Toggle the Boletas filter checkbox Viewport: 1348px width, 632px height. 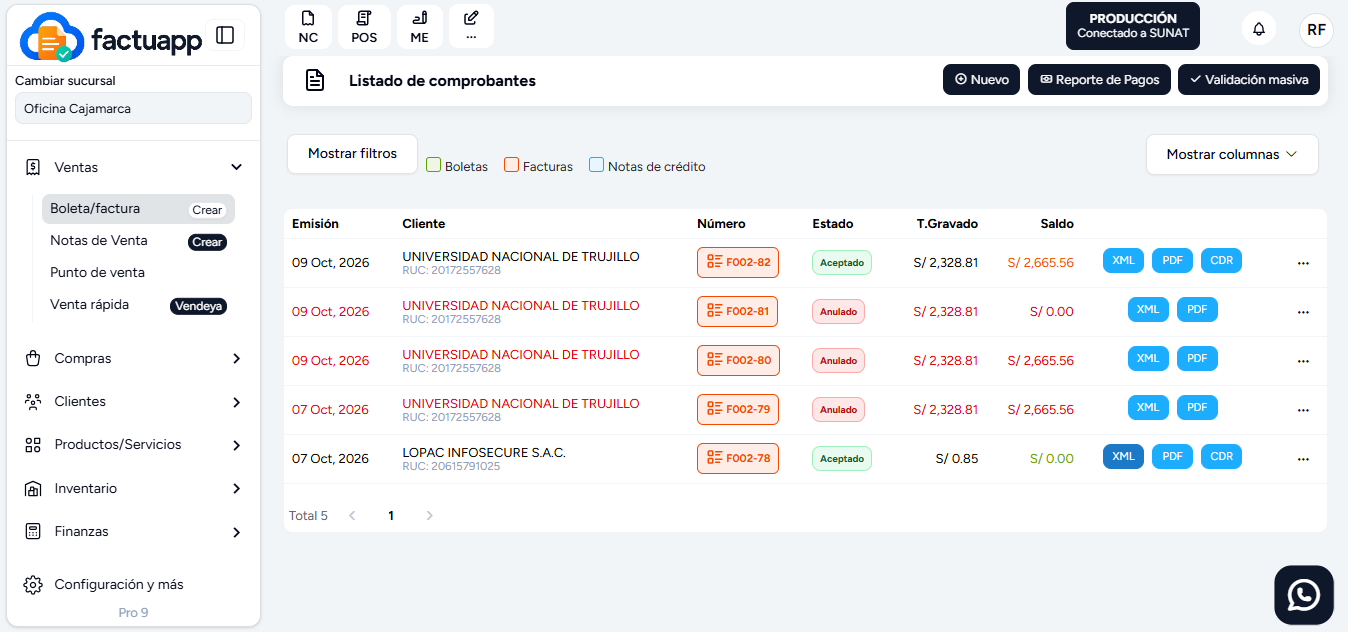[x=434, y=165]
